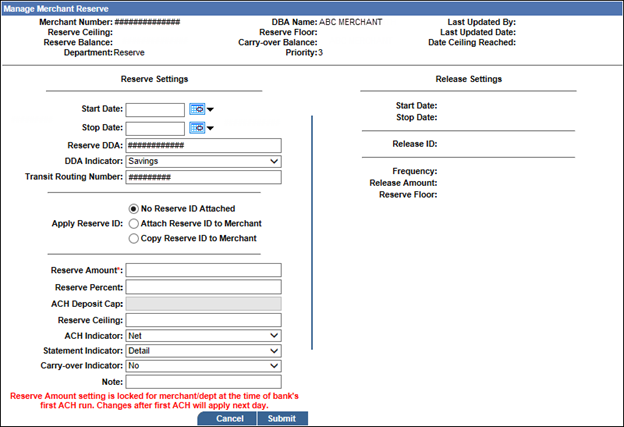
Task: Choose Attach Reserve ID to Merchant
Action: [134, 224]
